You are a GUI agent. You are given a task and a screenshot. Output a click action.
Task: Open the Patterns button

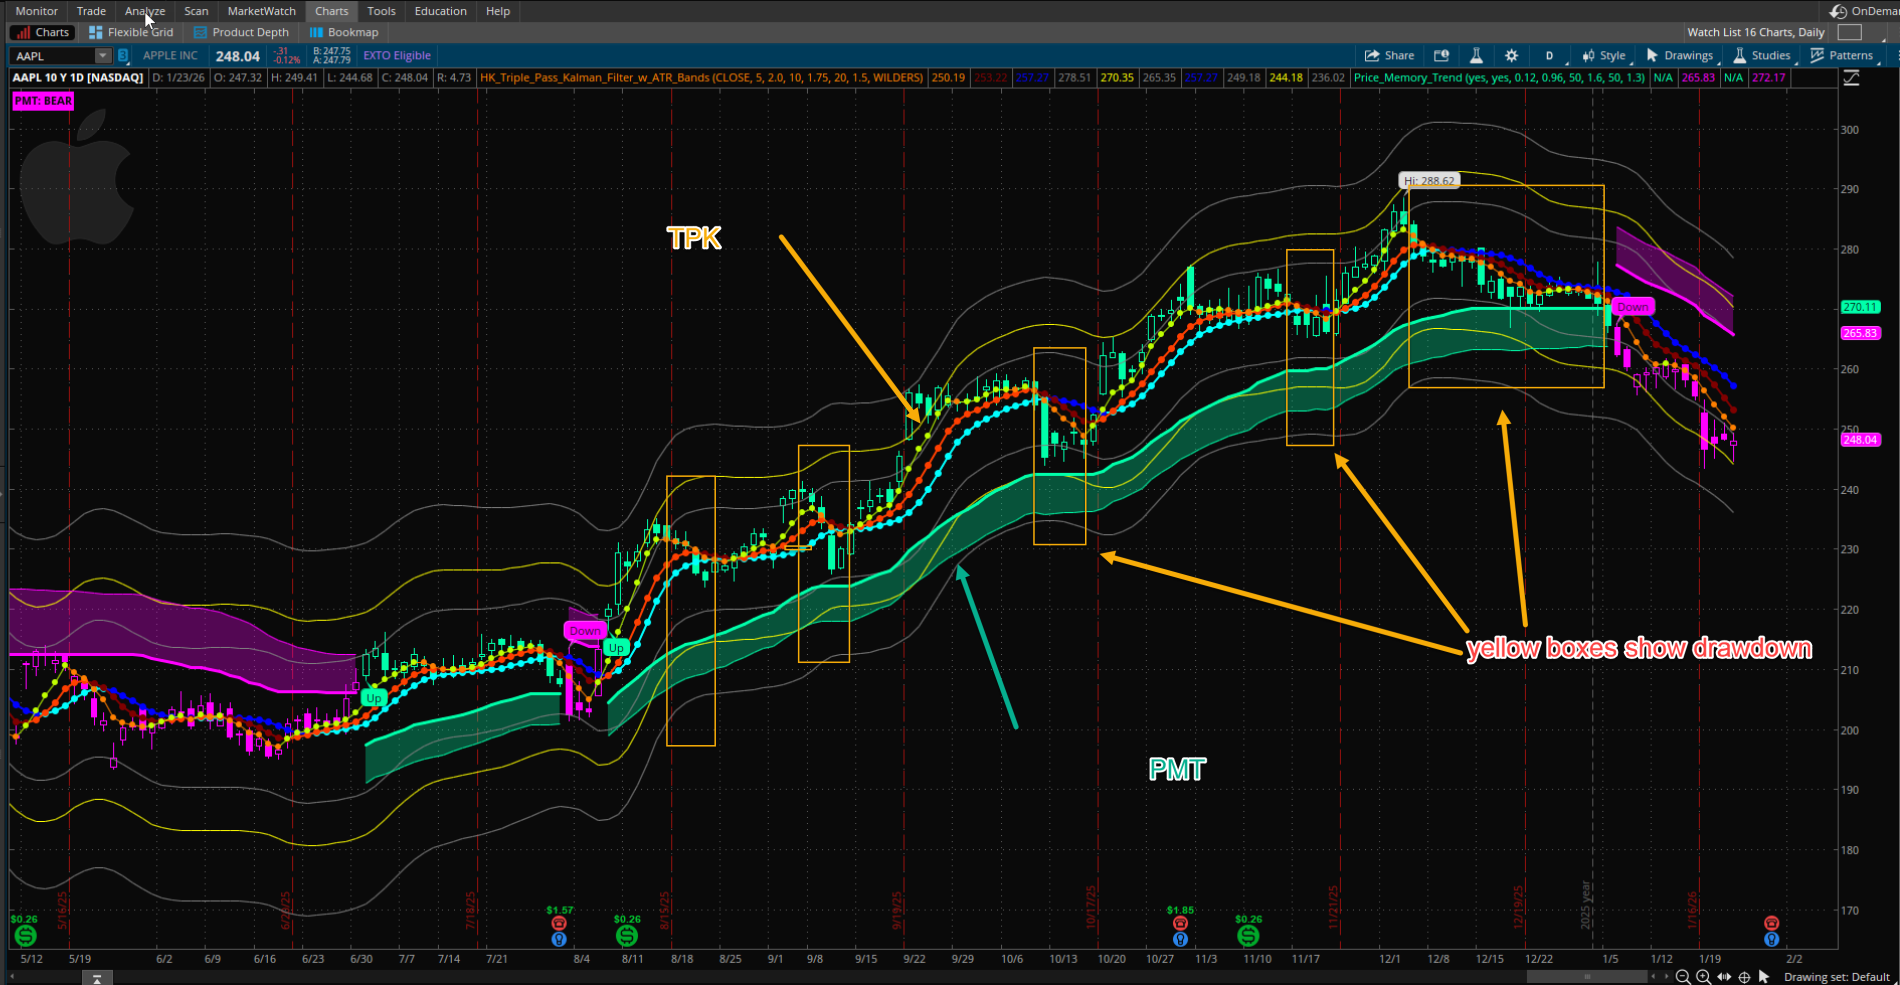point(1841,56)
